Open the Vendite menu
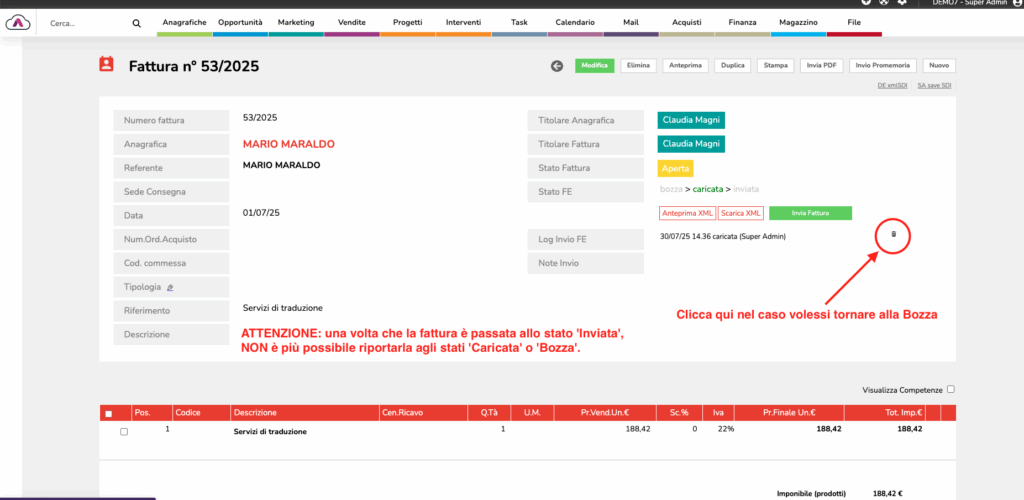Image resolution: width=1024 pixels, height=500 pixels. 351,22
